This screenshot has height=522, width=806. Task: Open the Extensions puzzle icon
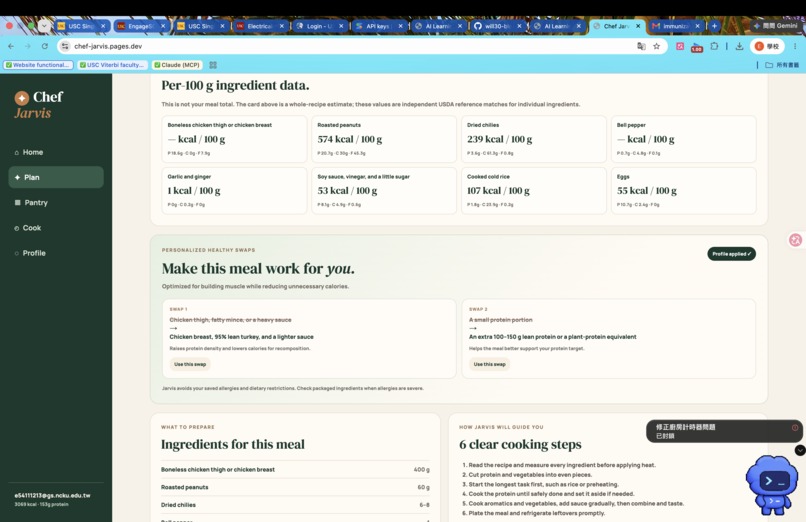[x=715, y=46]
